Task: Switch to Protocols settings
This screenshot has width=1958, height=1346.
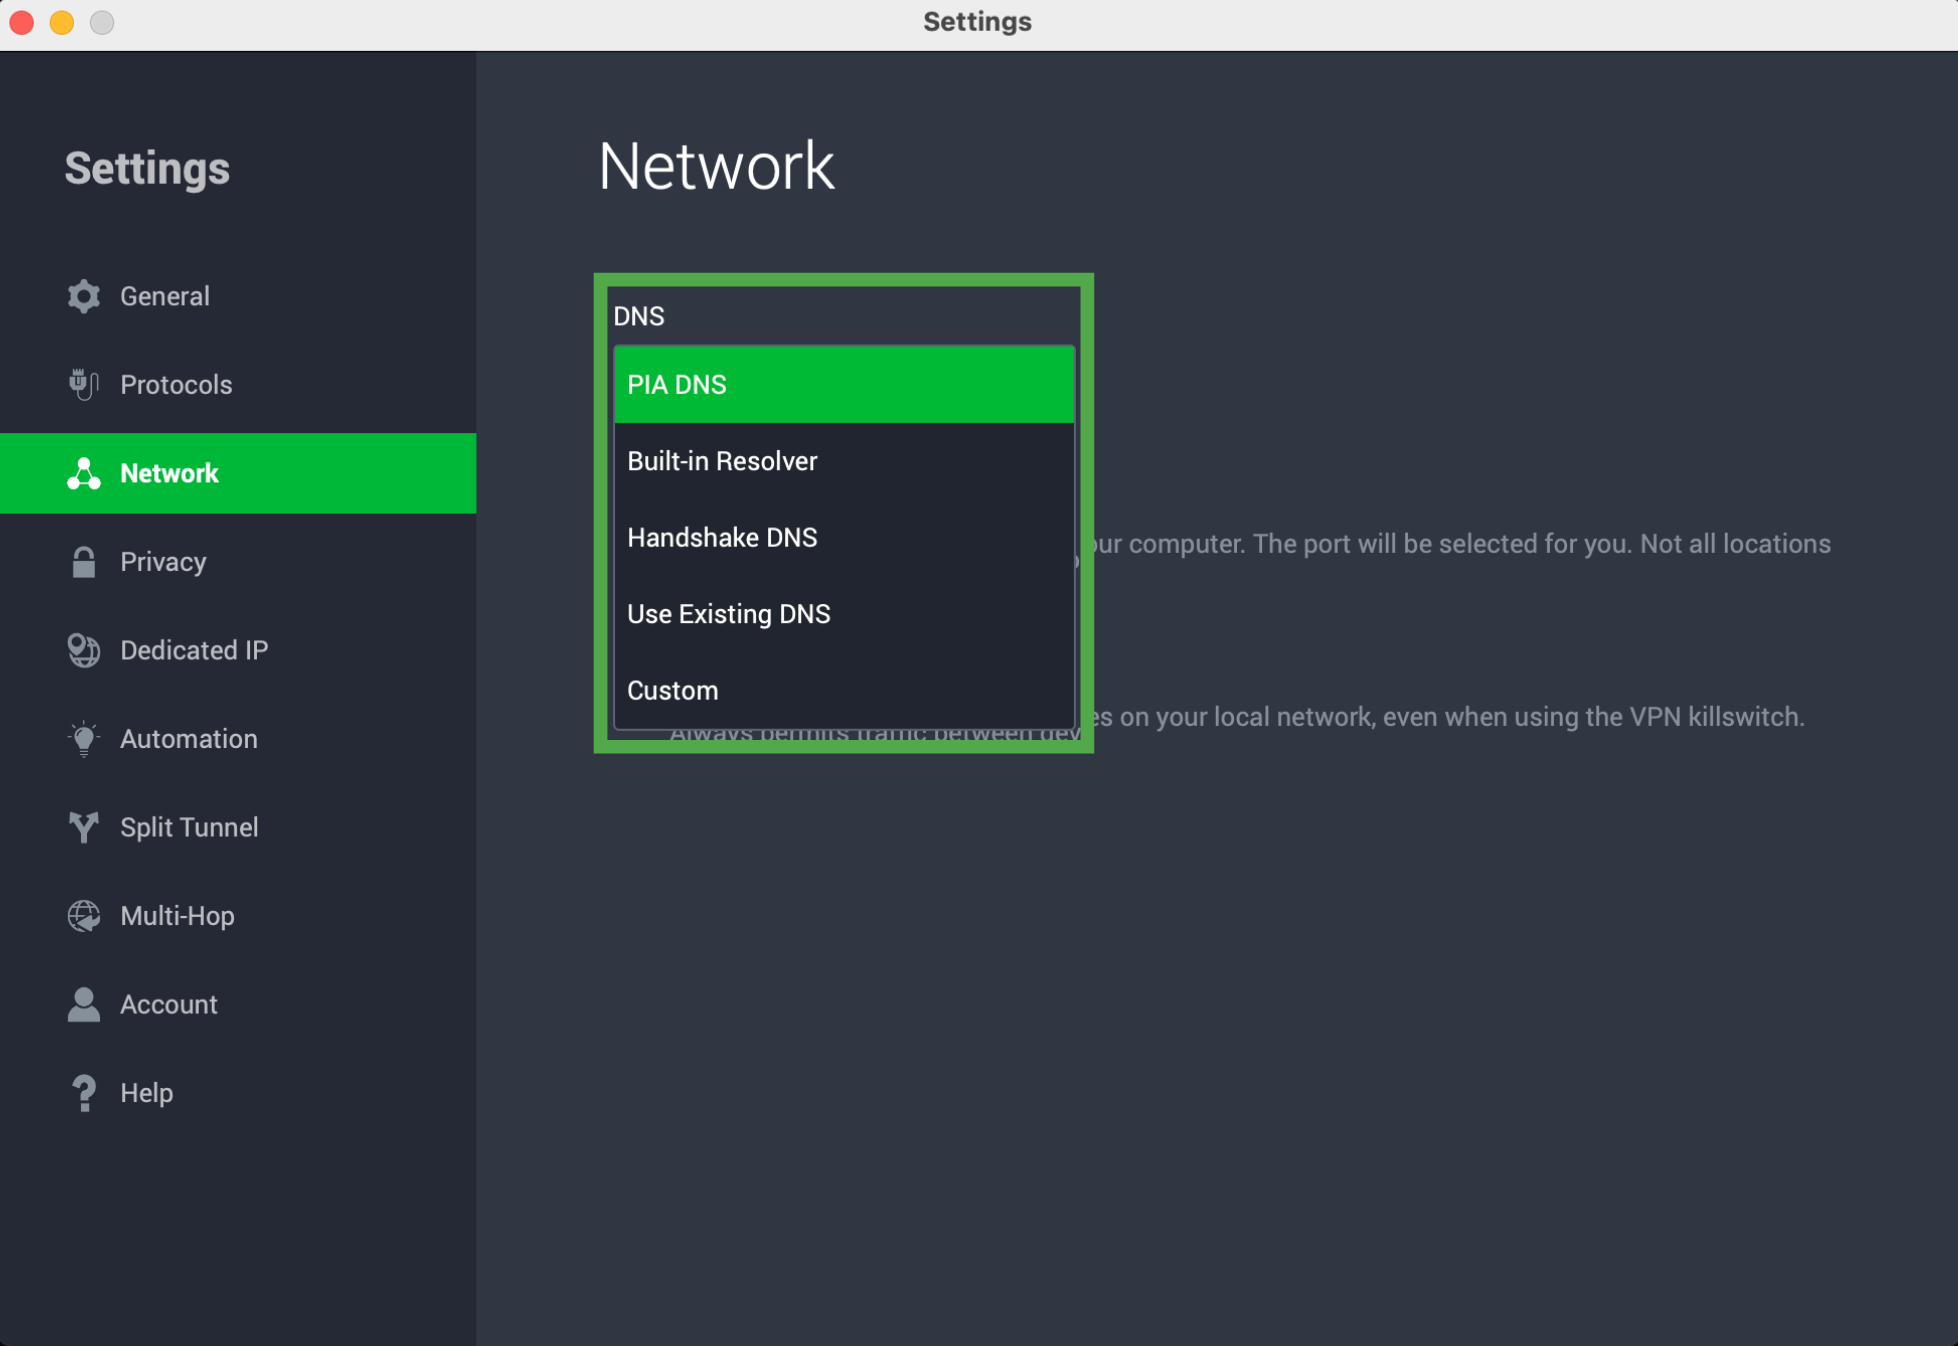Action: pos(238,385)
